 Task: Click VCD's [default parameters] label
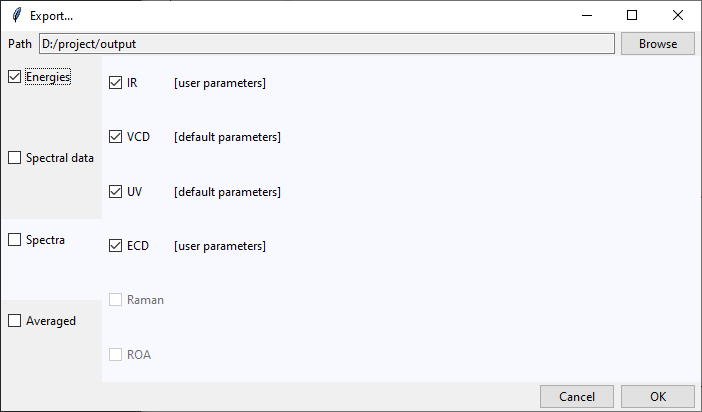(x=227, y=137)
